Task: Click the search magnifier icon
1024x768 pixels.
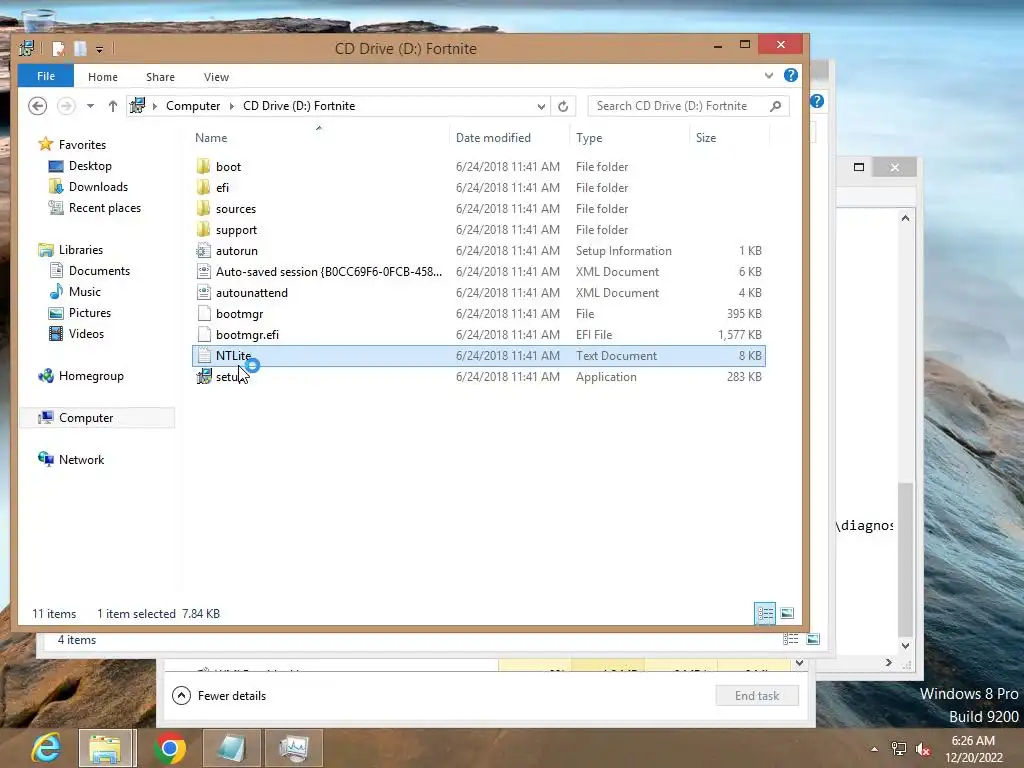Action: [775, 106]
